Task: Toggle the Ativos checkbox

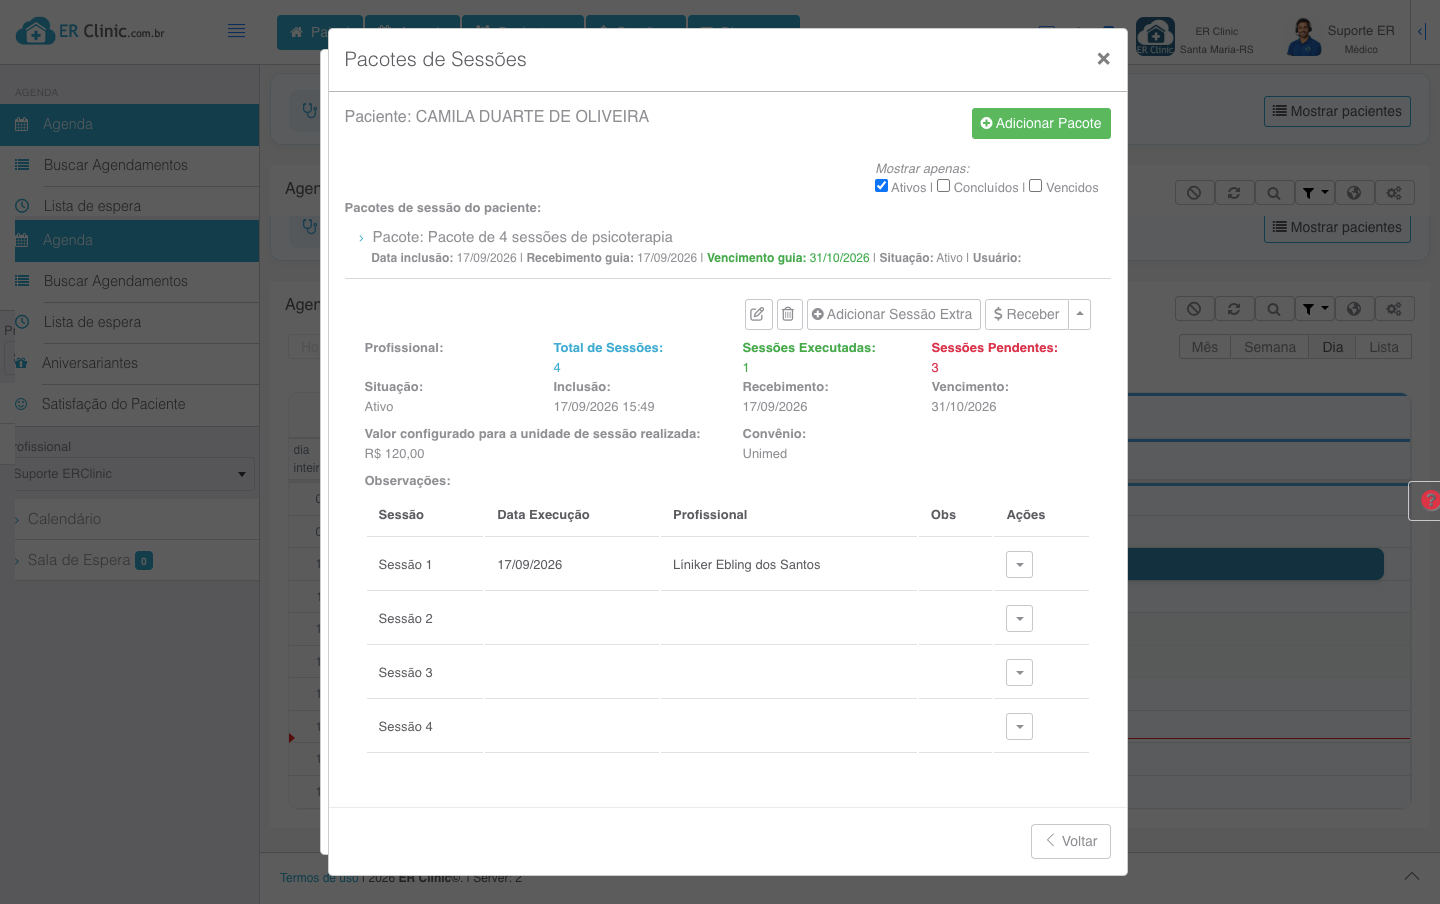Action: [x=881, y=186]
